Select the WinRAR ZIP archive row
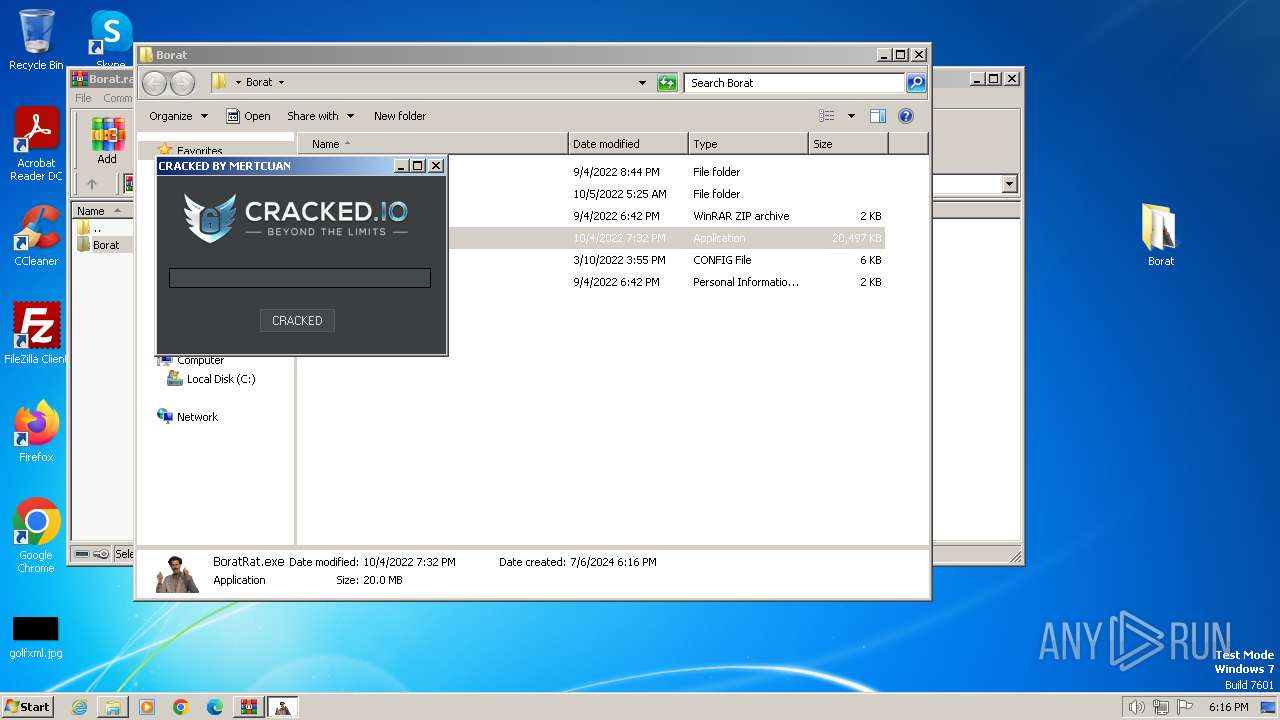Image resolution: width=1280 pixels, height=720 pixels. [x=666, y=216]
